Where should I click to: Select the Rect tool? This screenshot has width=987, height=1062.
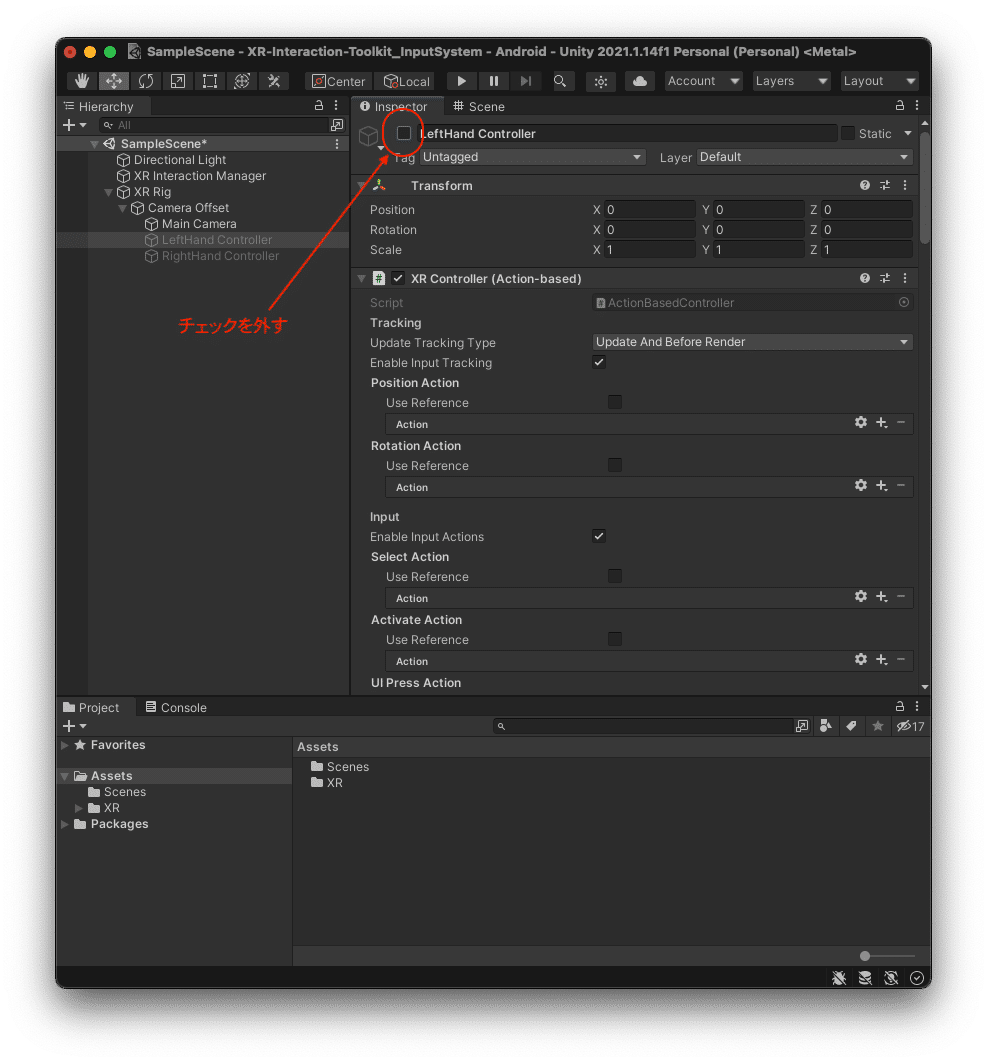click(210, 81)
